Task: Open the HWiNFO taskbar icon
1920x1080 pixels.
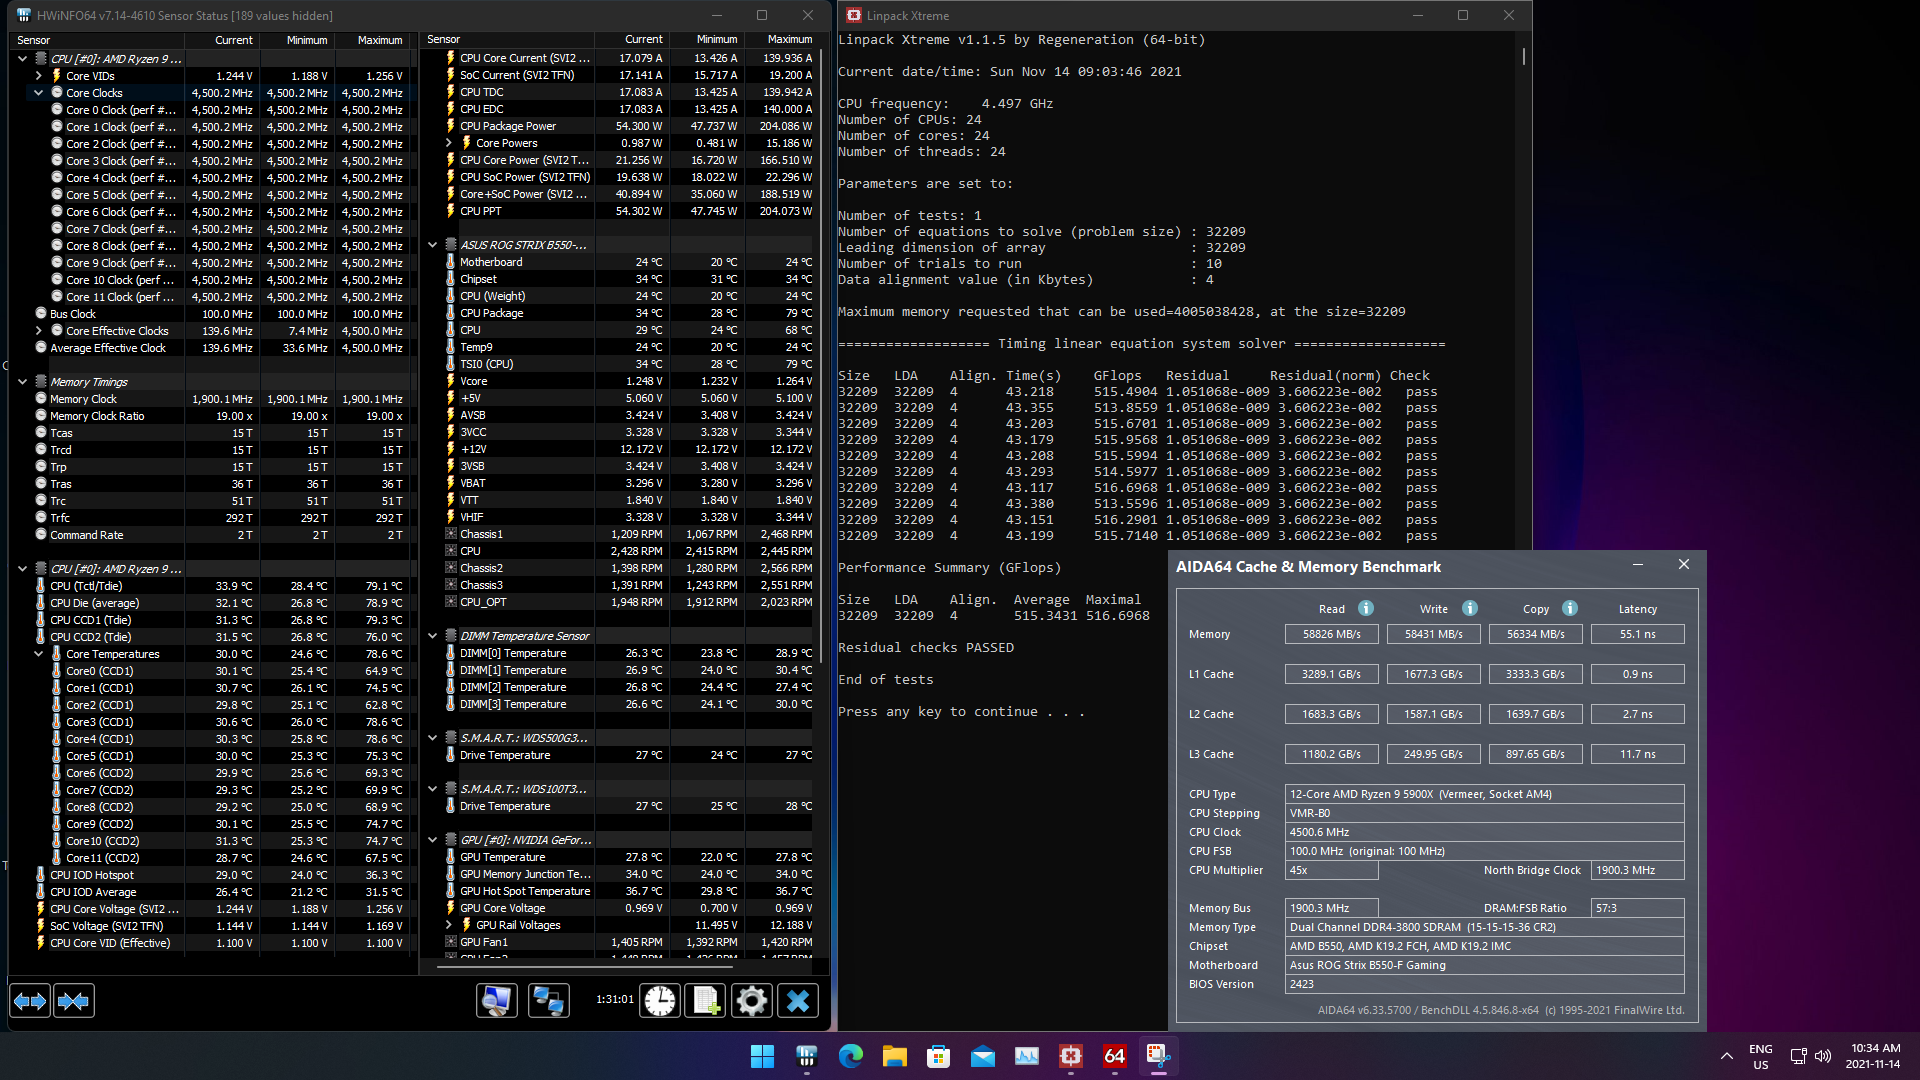Action: 806,1056
